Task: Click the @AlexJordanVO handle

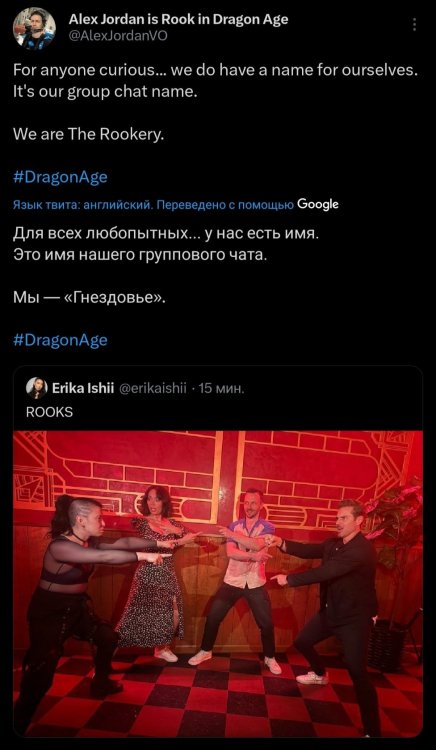Action: pyautogui.click(x=118, y=36)
